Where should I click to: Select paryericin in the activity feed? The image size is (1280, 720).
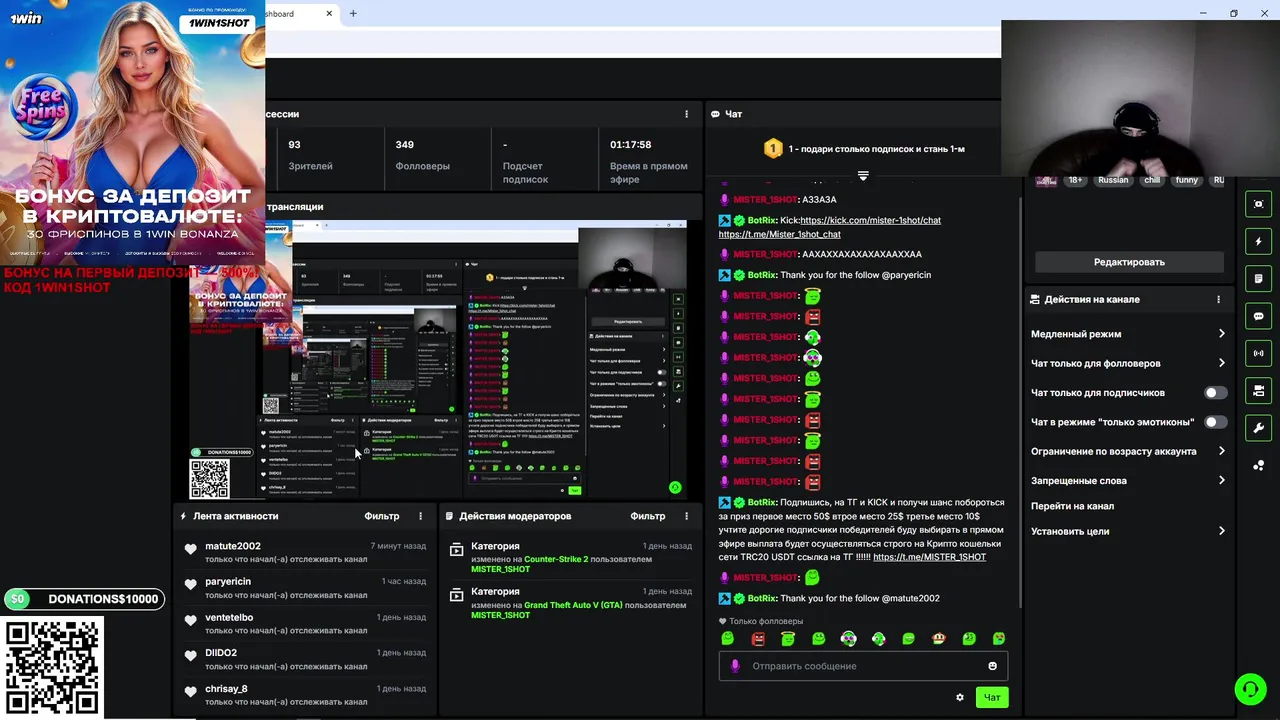click(x=228, y=582)
